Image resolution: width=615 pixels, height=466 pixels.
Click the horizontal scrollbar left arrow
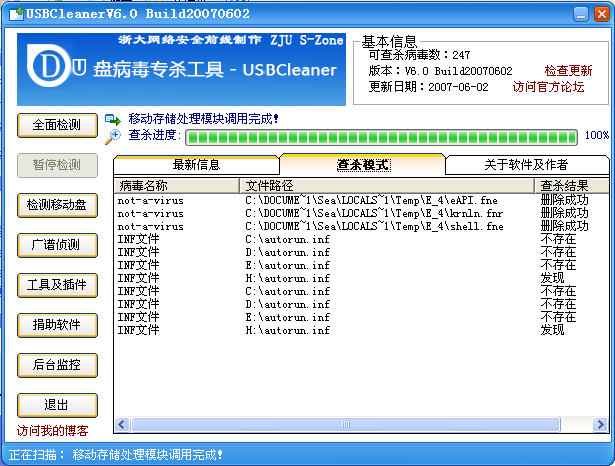(122, 424)
